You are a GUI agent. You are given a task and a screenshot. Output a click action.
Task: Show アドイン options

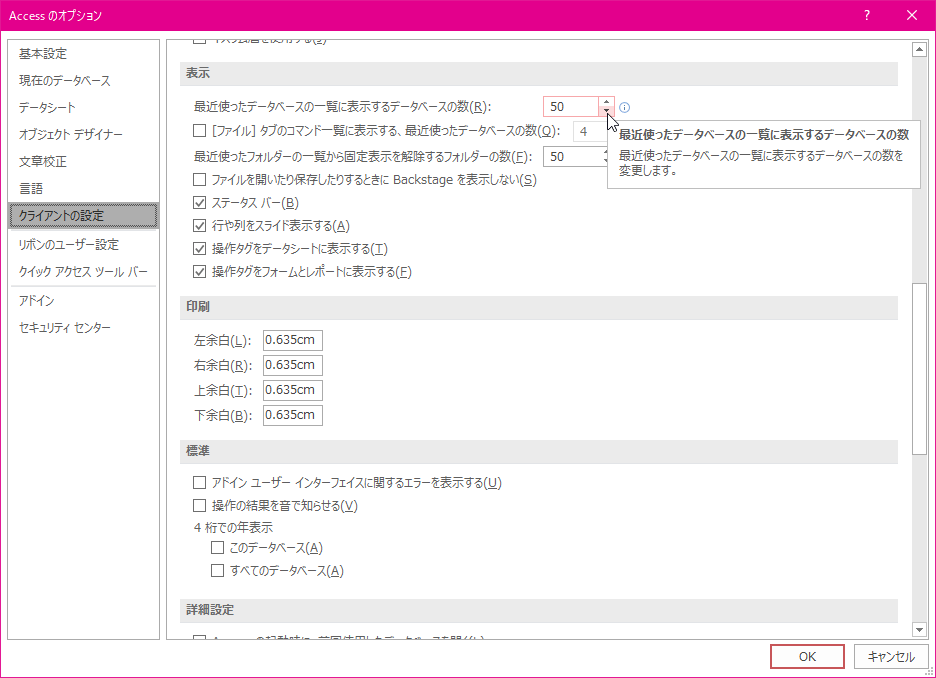coord(36,300)
